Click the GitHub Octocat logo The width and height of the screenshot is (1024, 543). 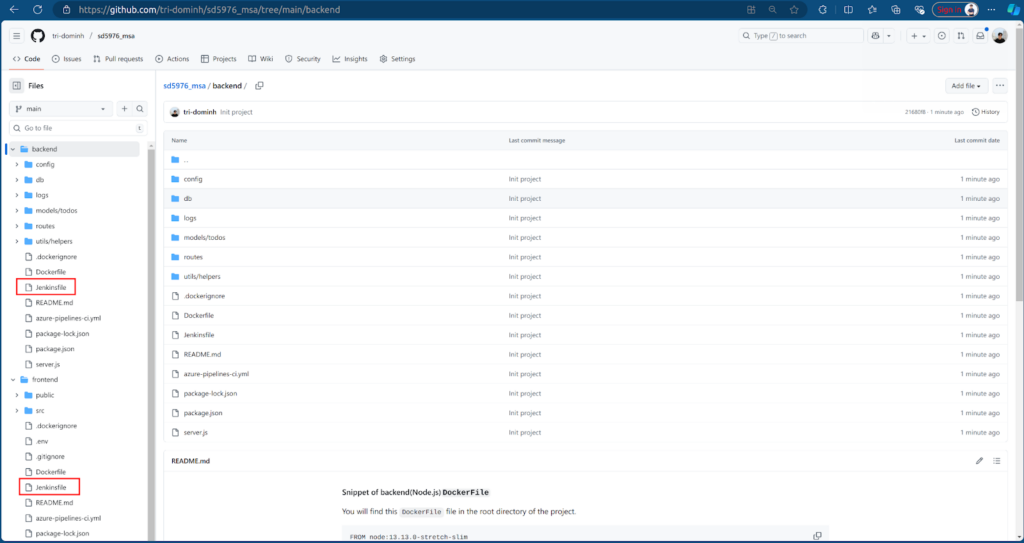coord(38,36)
